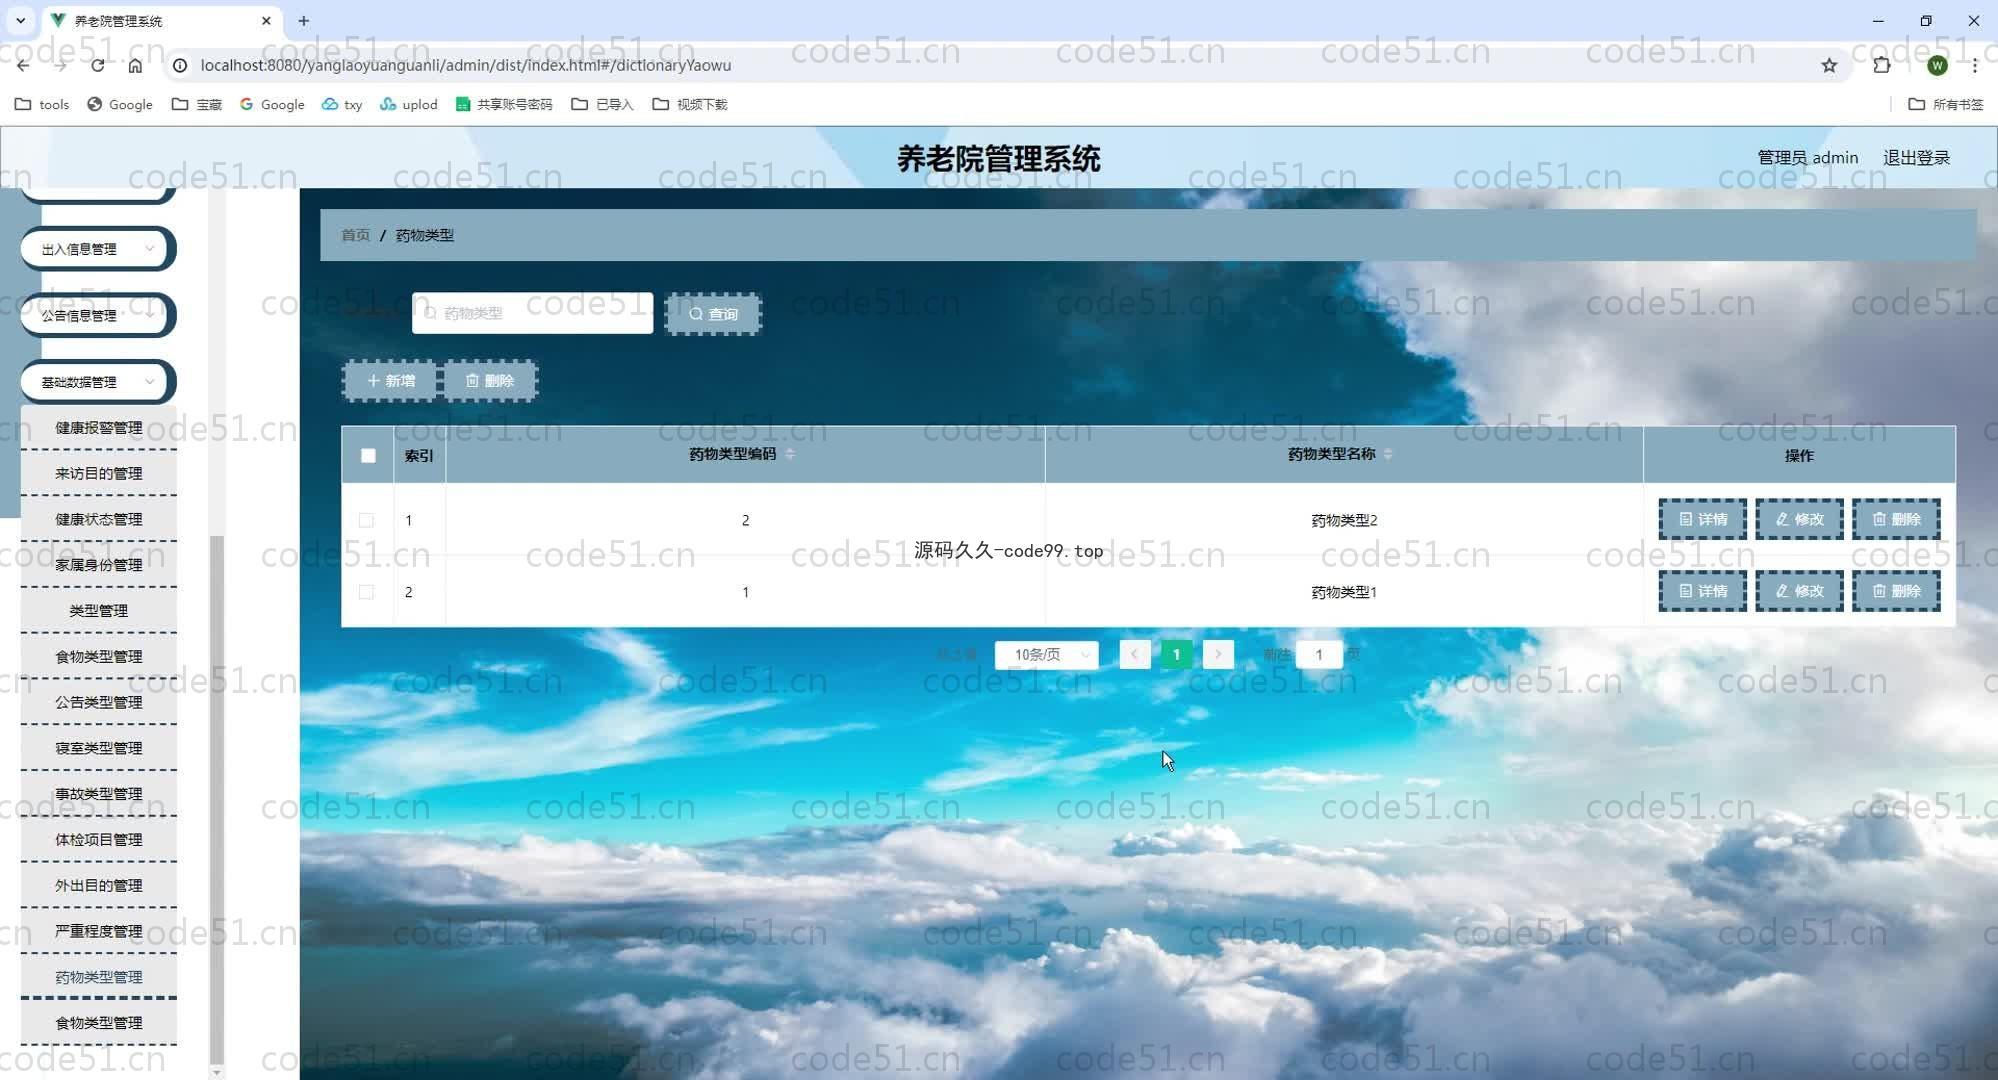The width and height of the screenshot is (1998, 1080).
Task: Bookmark this page with the star icon
Action: [x=1829, y=65]
